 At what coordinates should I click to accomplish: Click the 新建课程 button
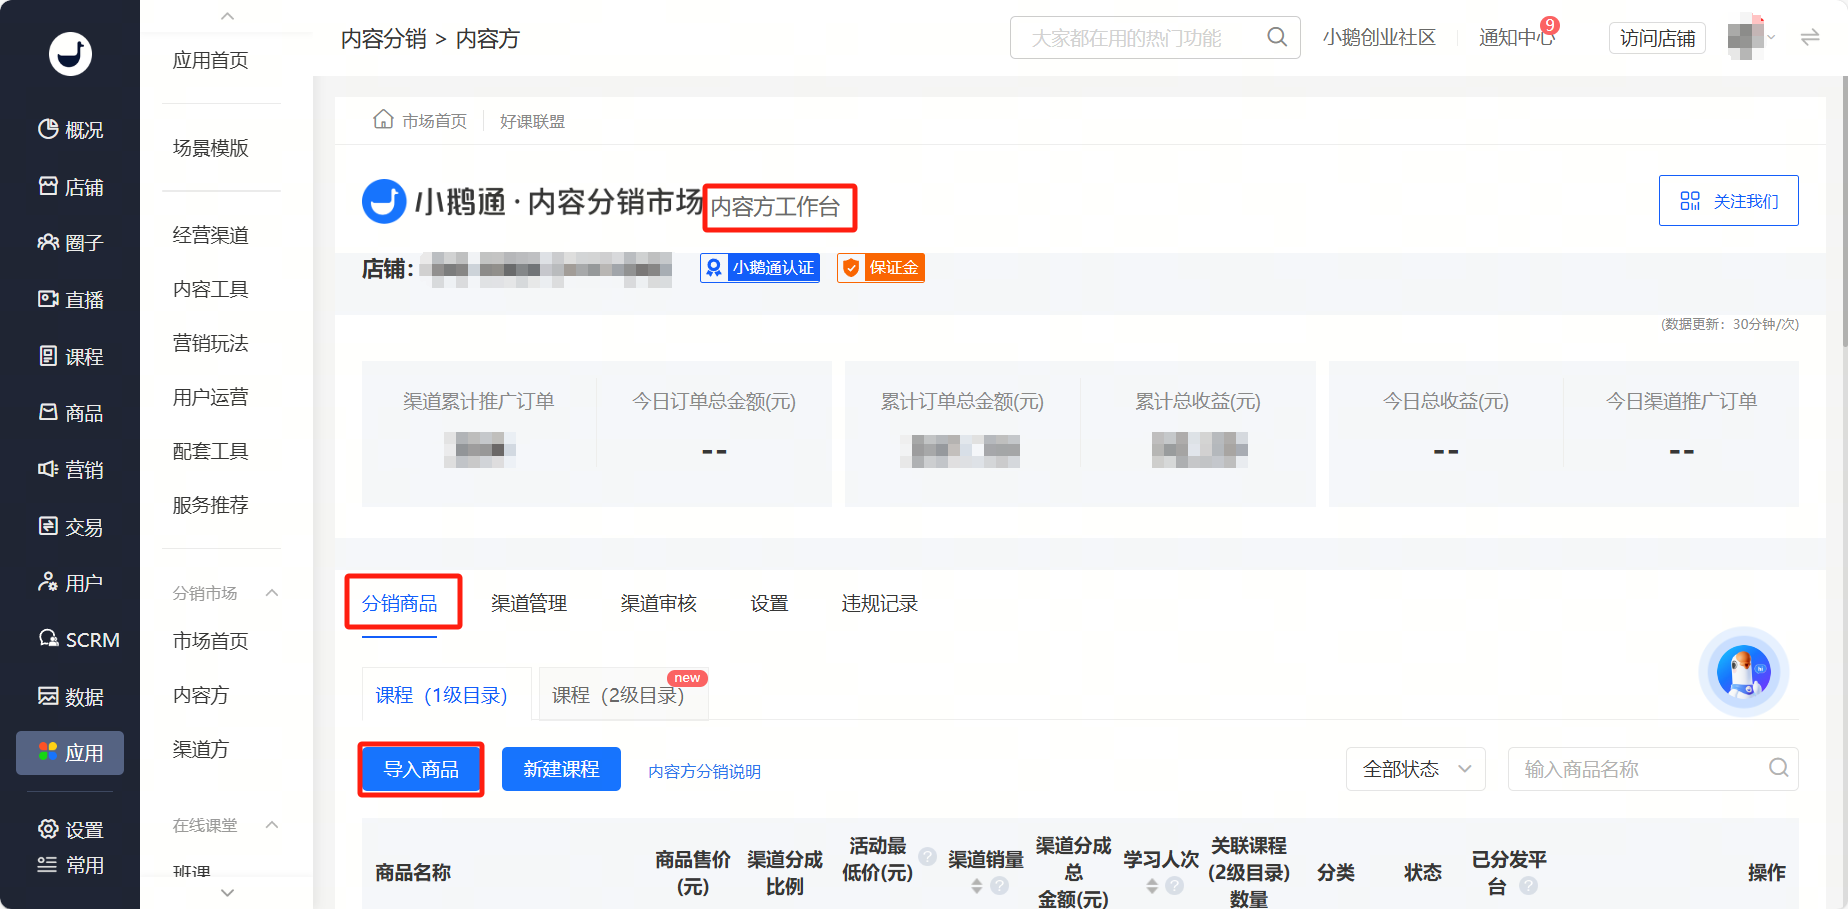pos(561,769)
